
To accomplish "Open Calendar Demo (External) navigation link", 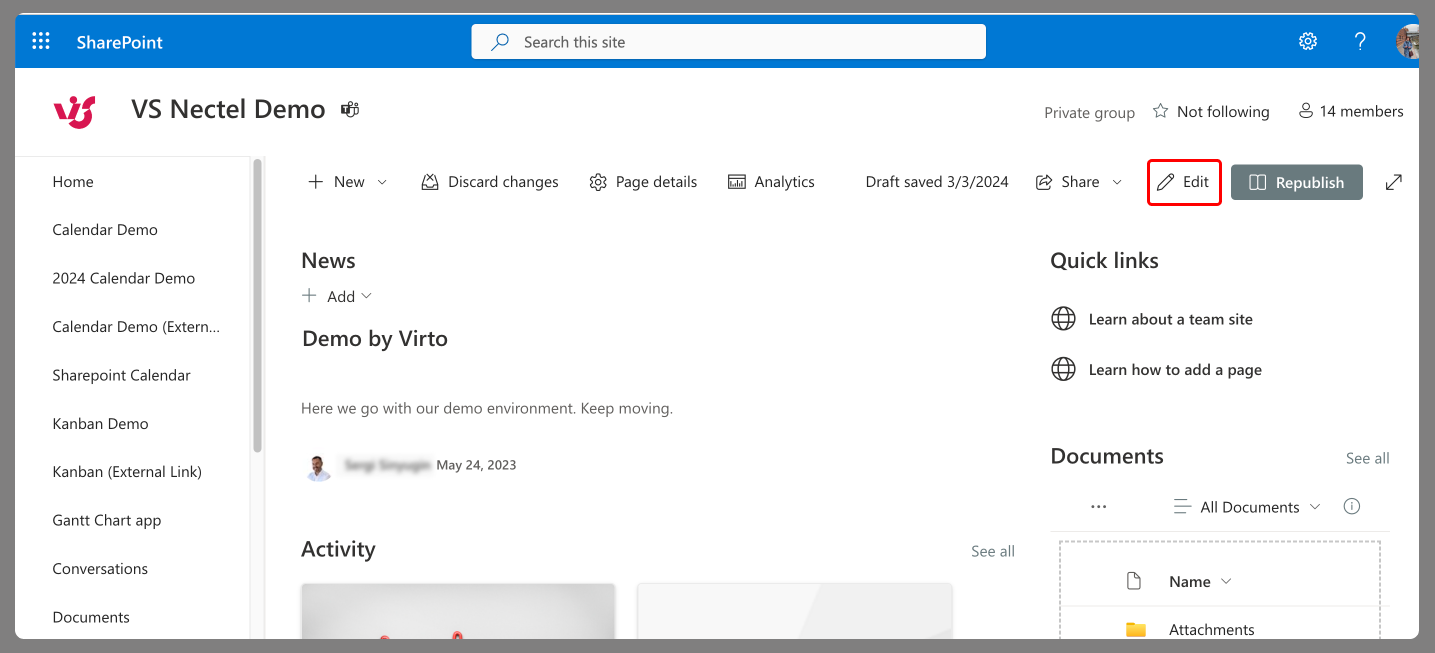I will (136, 327).
